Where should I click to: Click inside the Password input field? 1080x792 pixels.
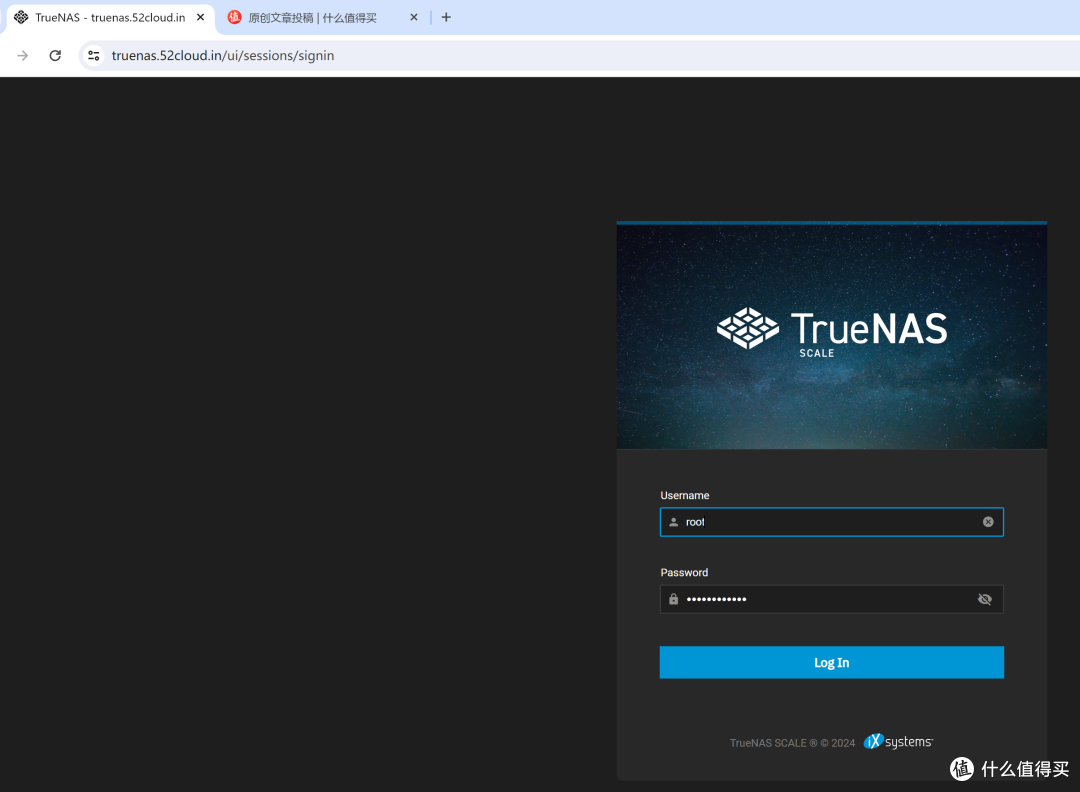click(831, 598)
